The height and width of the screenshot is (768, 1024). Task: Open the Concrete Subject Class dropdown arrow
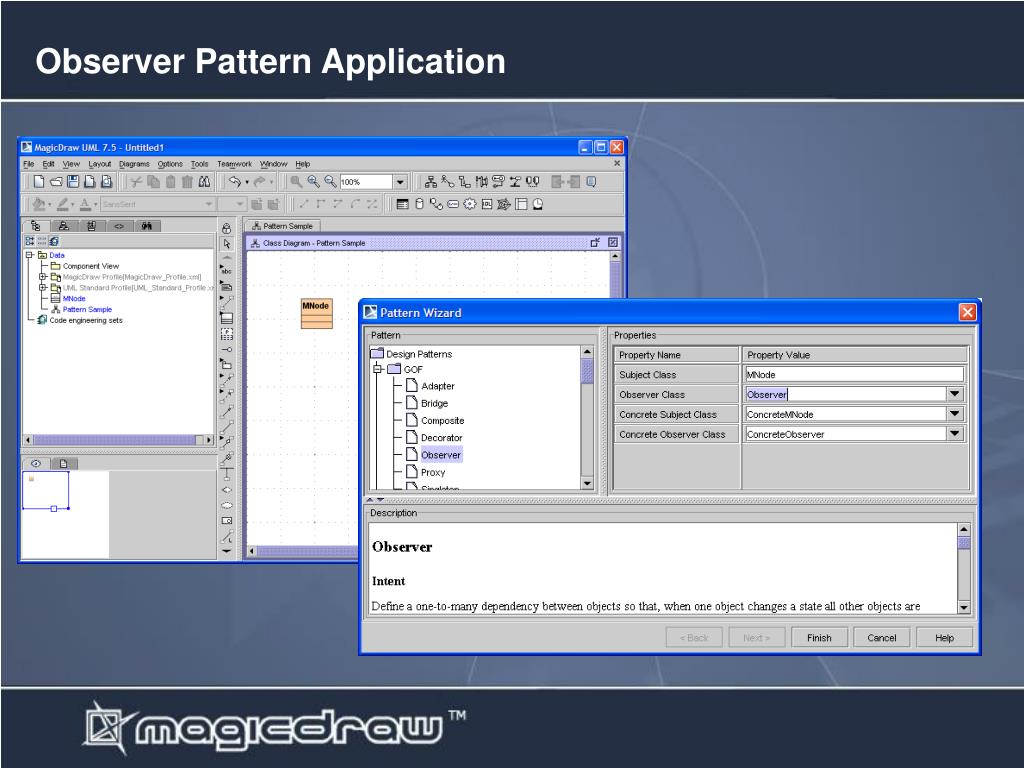pos(955,414)
